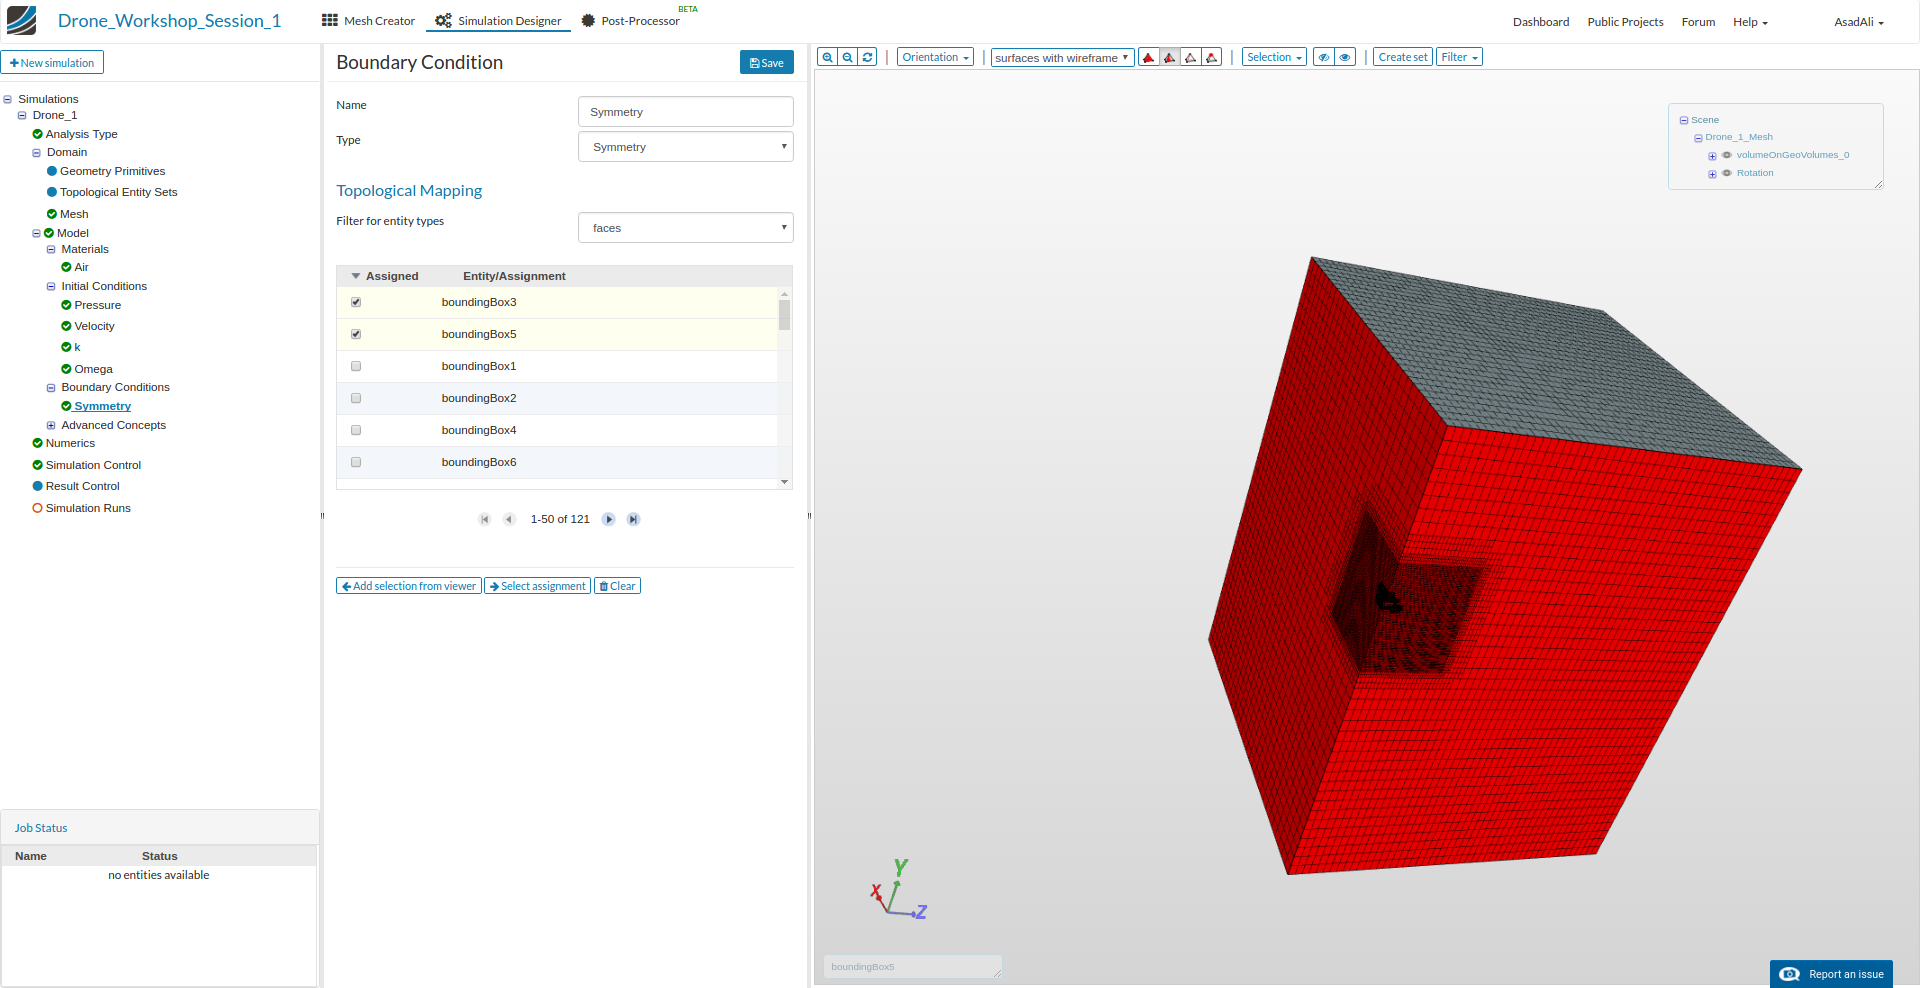
Task: Go to last page of entity list
Action: point(633,519)
